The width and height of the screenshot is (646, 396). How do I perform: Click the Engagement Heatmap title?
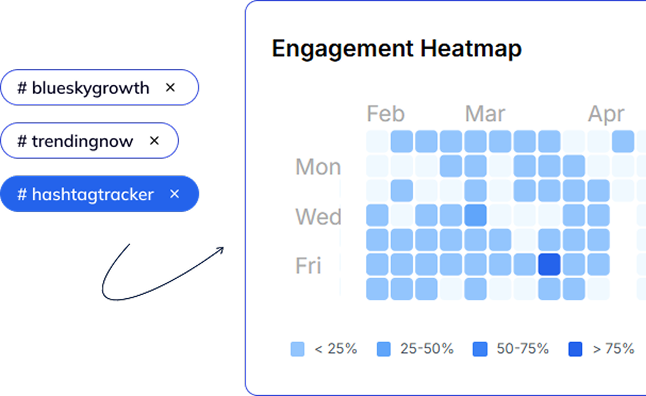pyautogui.click(x=397, y=49)
